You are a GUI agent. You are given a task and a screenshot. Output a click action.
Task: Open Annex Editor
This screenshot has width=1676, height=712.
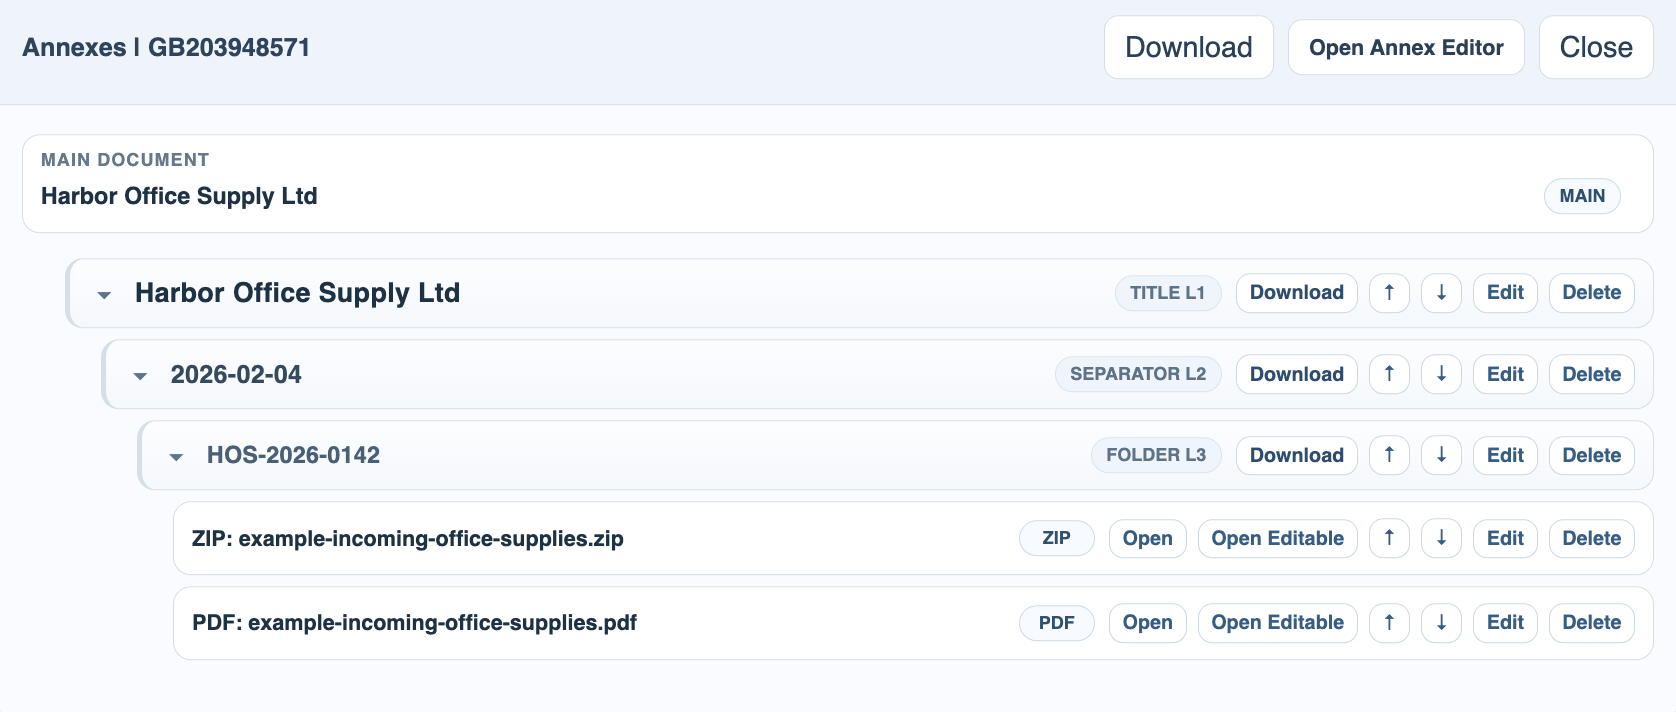click(1406, 47)
